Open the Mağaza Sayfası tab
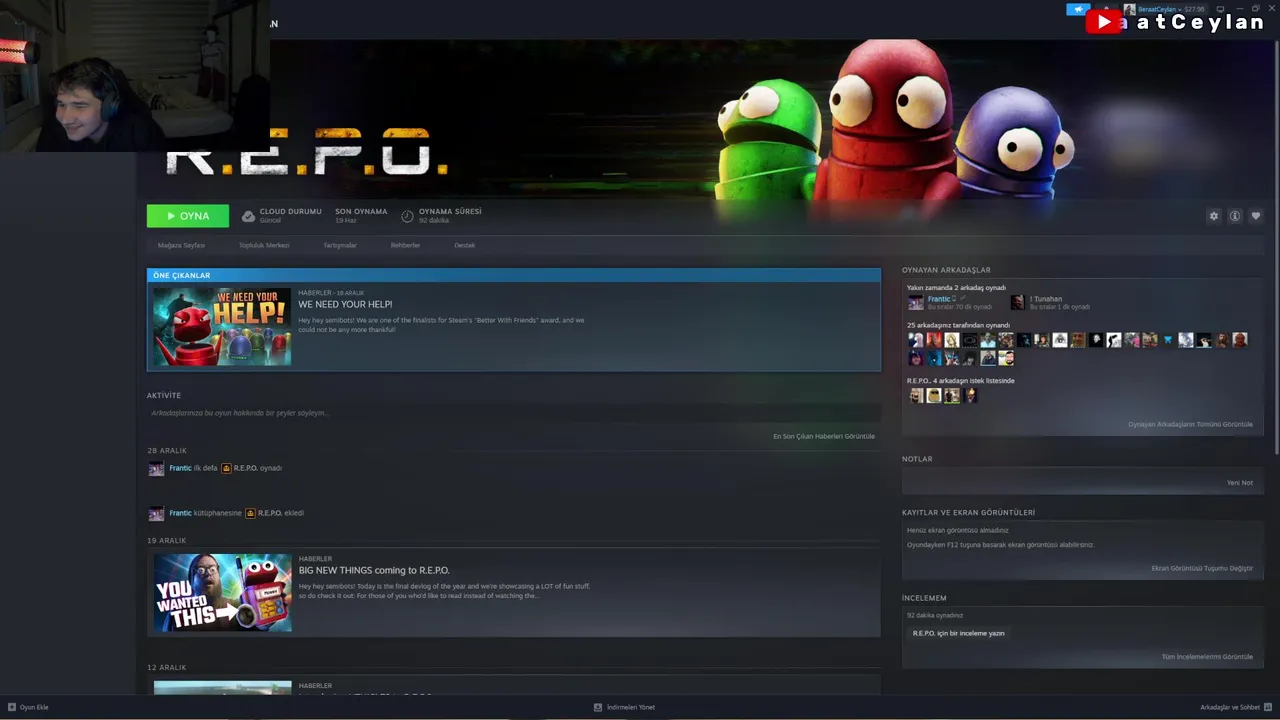This screenshot has width=1280, height=720. [x=181, y=245]
